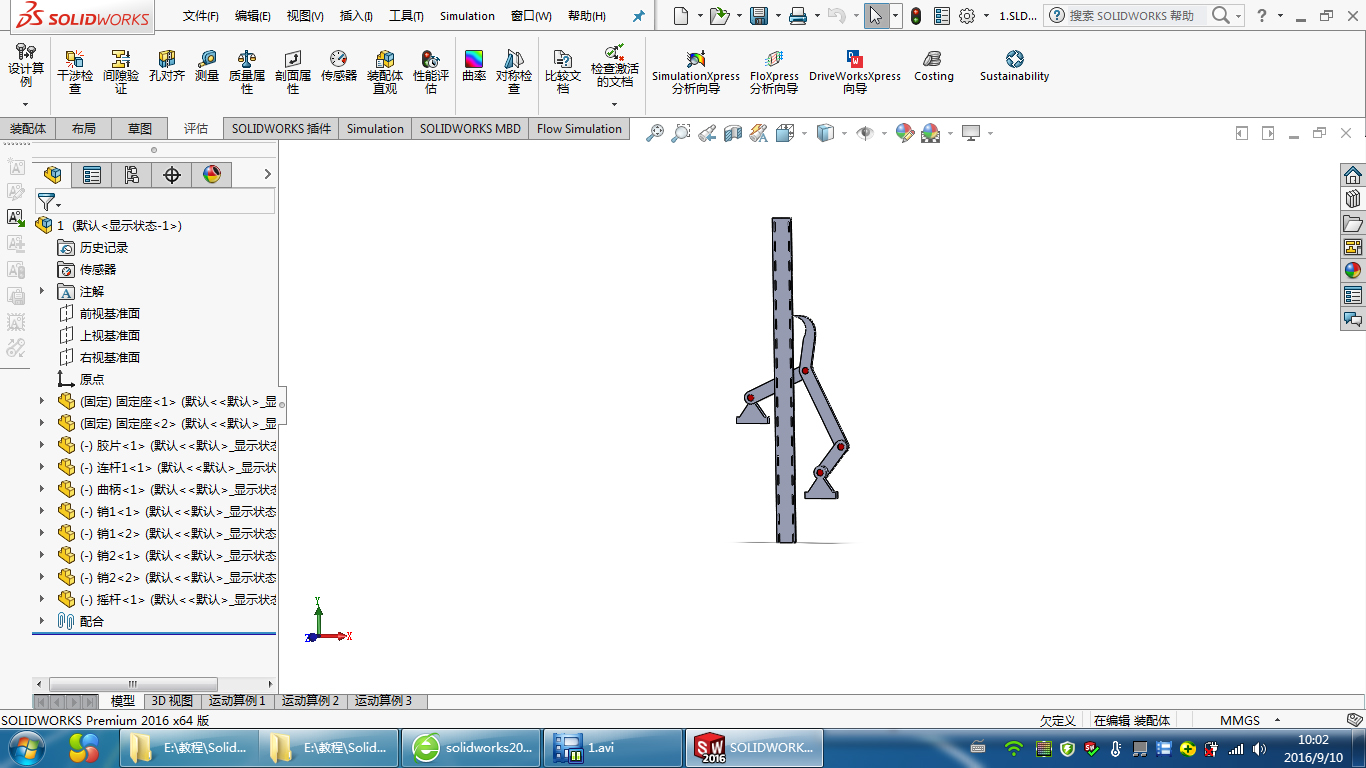This screenshot has height=768, width=1366.
Task: Expand the 摇杆<1> component node
Action: tap(42, 599)
